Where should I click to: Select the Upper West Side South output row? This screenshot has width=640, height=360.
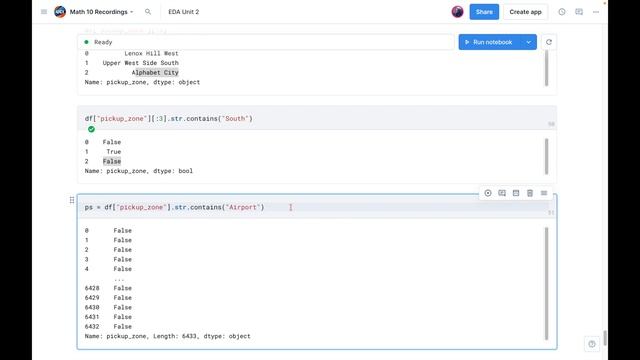132,63
